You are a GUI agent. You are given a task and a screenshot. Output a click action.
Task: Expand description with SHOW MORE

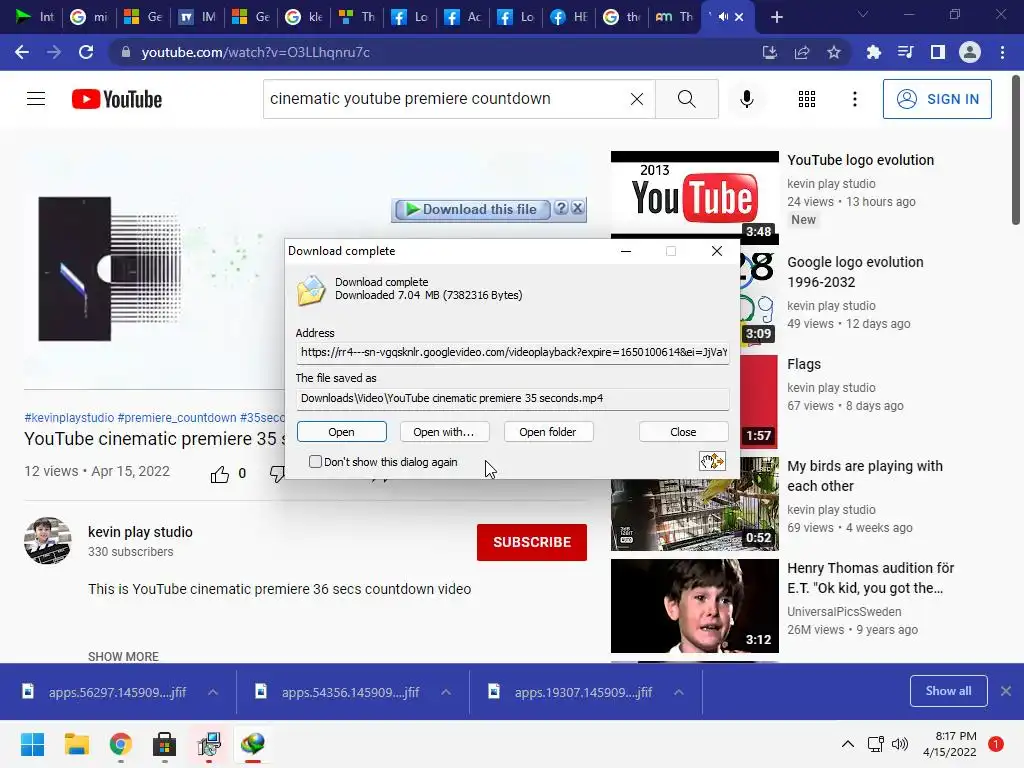point(123,656)
